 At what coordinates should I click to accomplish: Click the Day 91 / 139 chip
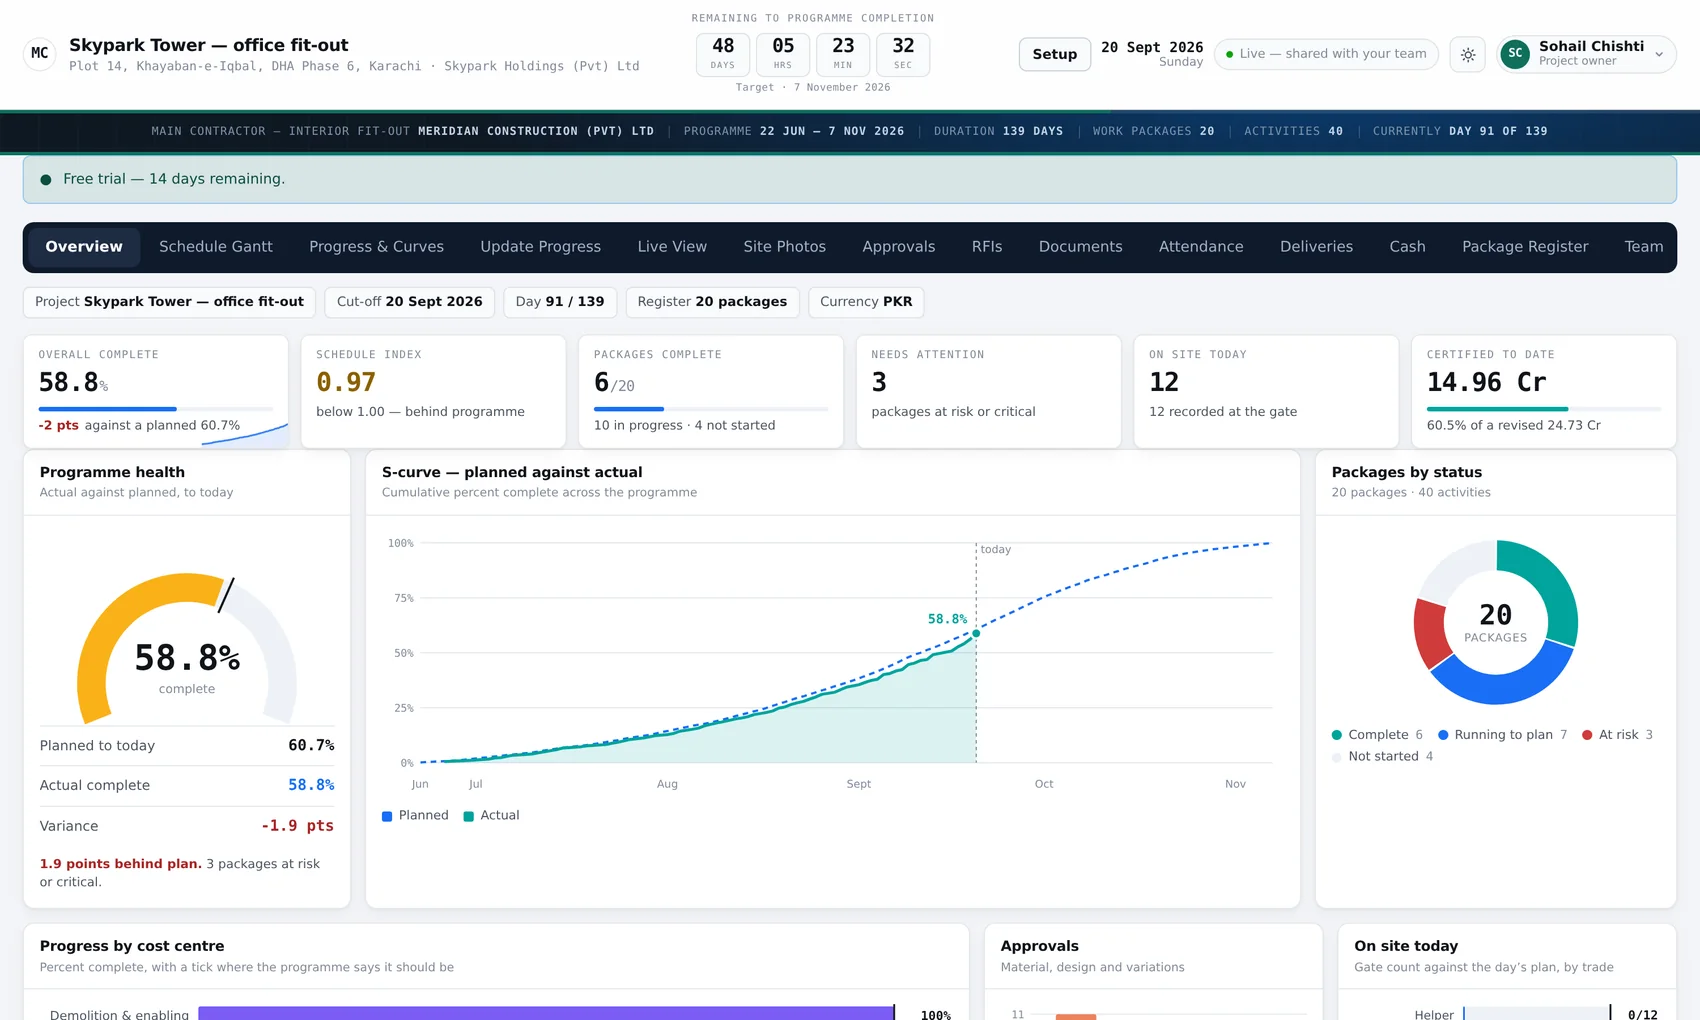click(560, 302)
